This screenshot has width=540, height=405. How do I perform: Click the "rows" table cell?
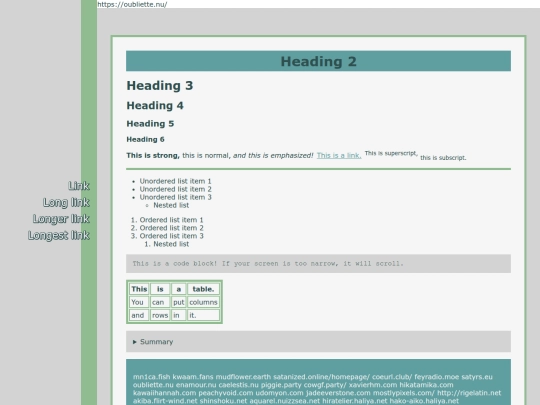[x=160, y=315]
